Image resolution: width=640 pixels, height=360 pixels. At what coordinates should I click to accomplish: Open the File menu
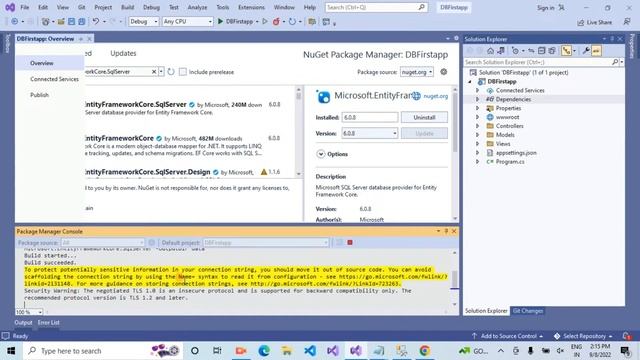(24, 7)
